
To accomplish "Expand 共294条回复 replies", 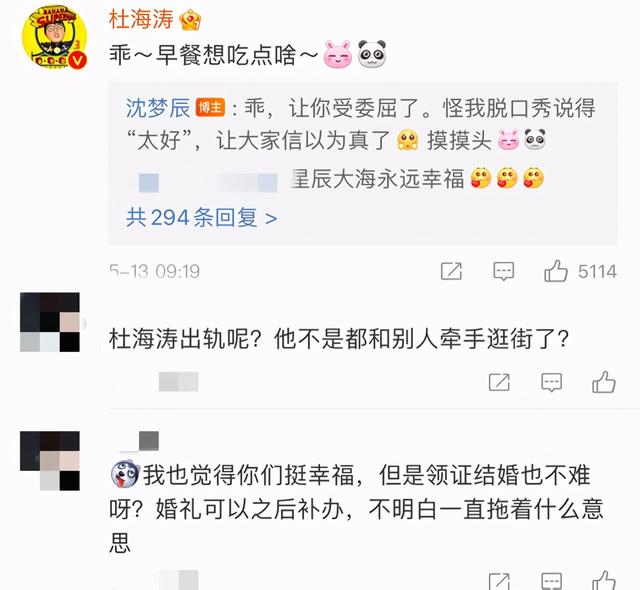I will point(202,217).
